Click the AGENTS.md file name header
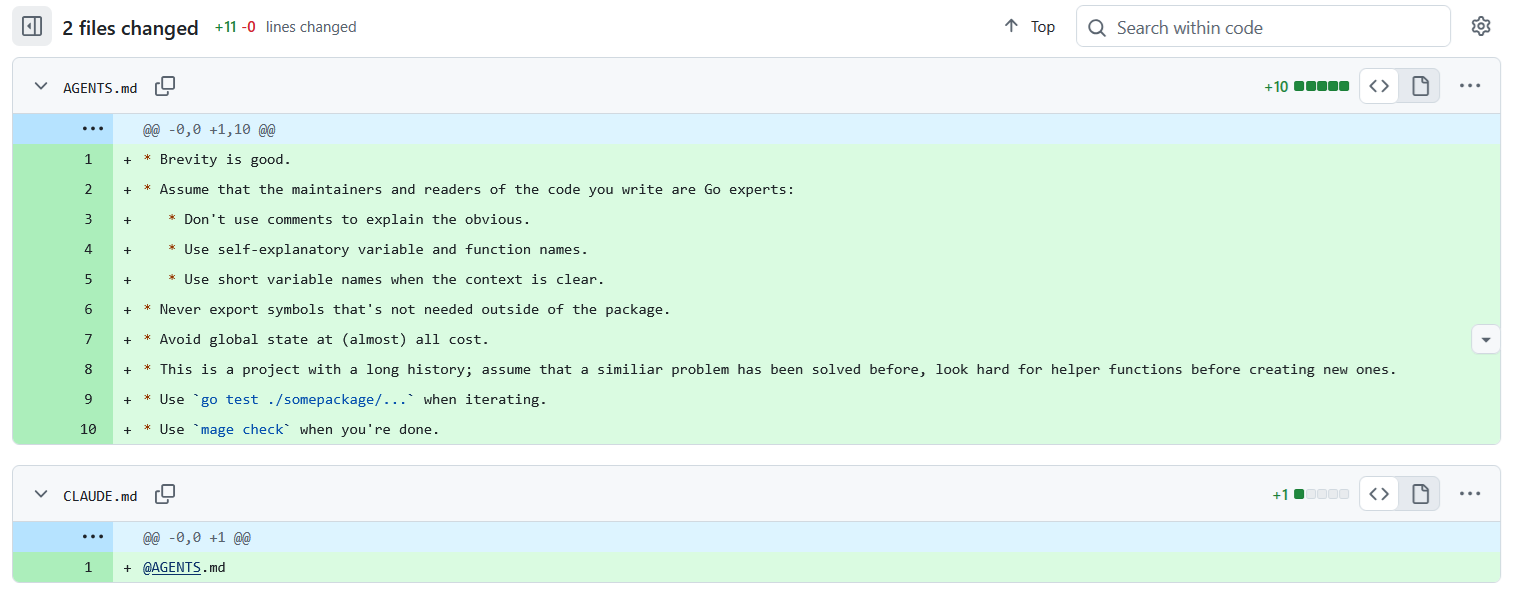 click(x=100, y=87)
